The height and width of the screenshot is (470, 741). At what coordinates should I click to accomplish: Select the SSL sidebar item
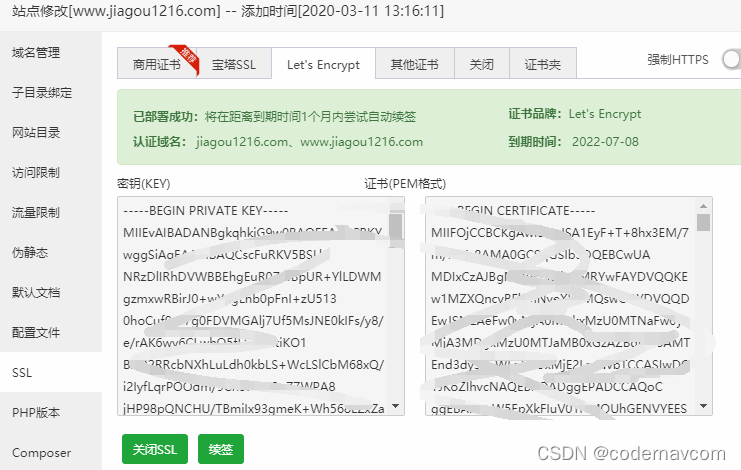click(51, 372)
